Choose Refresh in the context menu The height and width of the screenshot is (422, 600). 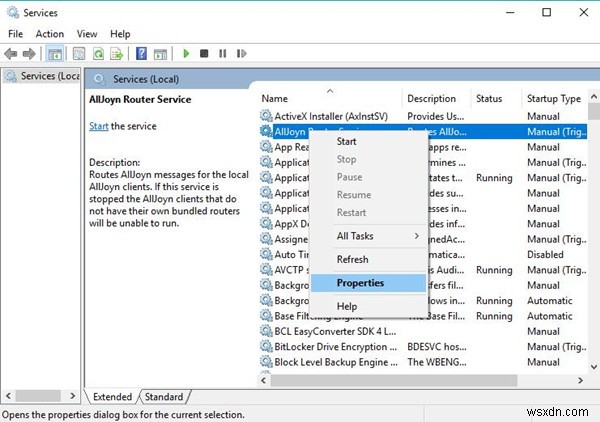point(368,259)
